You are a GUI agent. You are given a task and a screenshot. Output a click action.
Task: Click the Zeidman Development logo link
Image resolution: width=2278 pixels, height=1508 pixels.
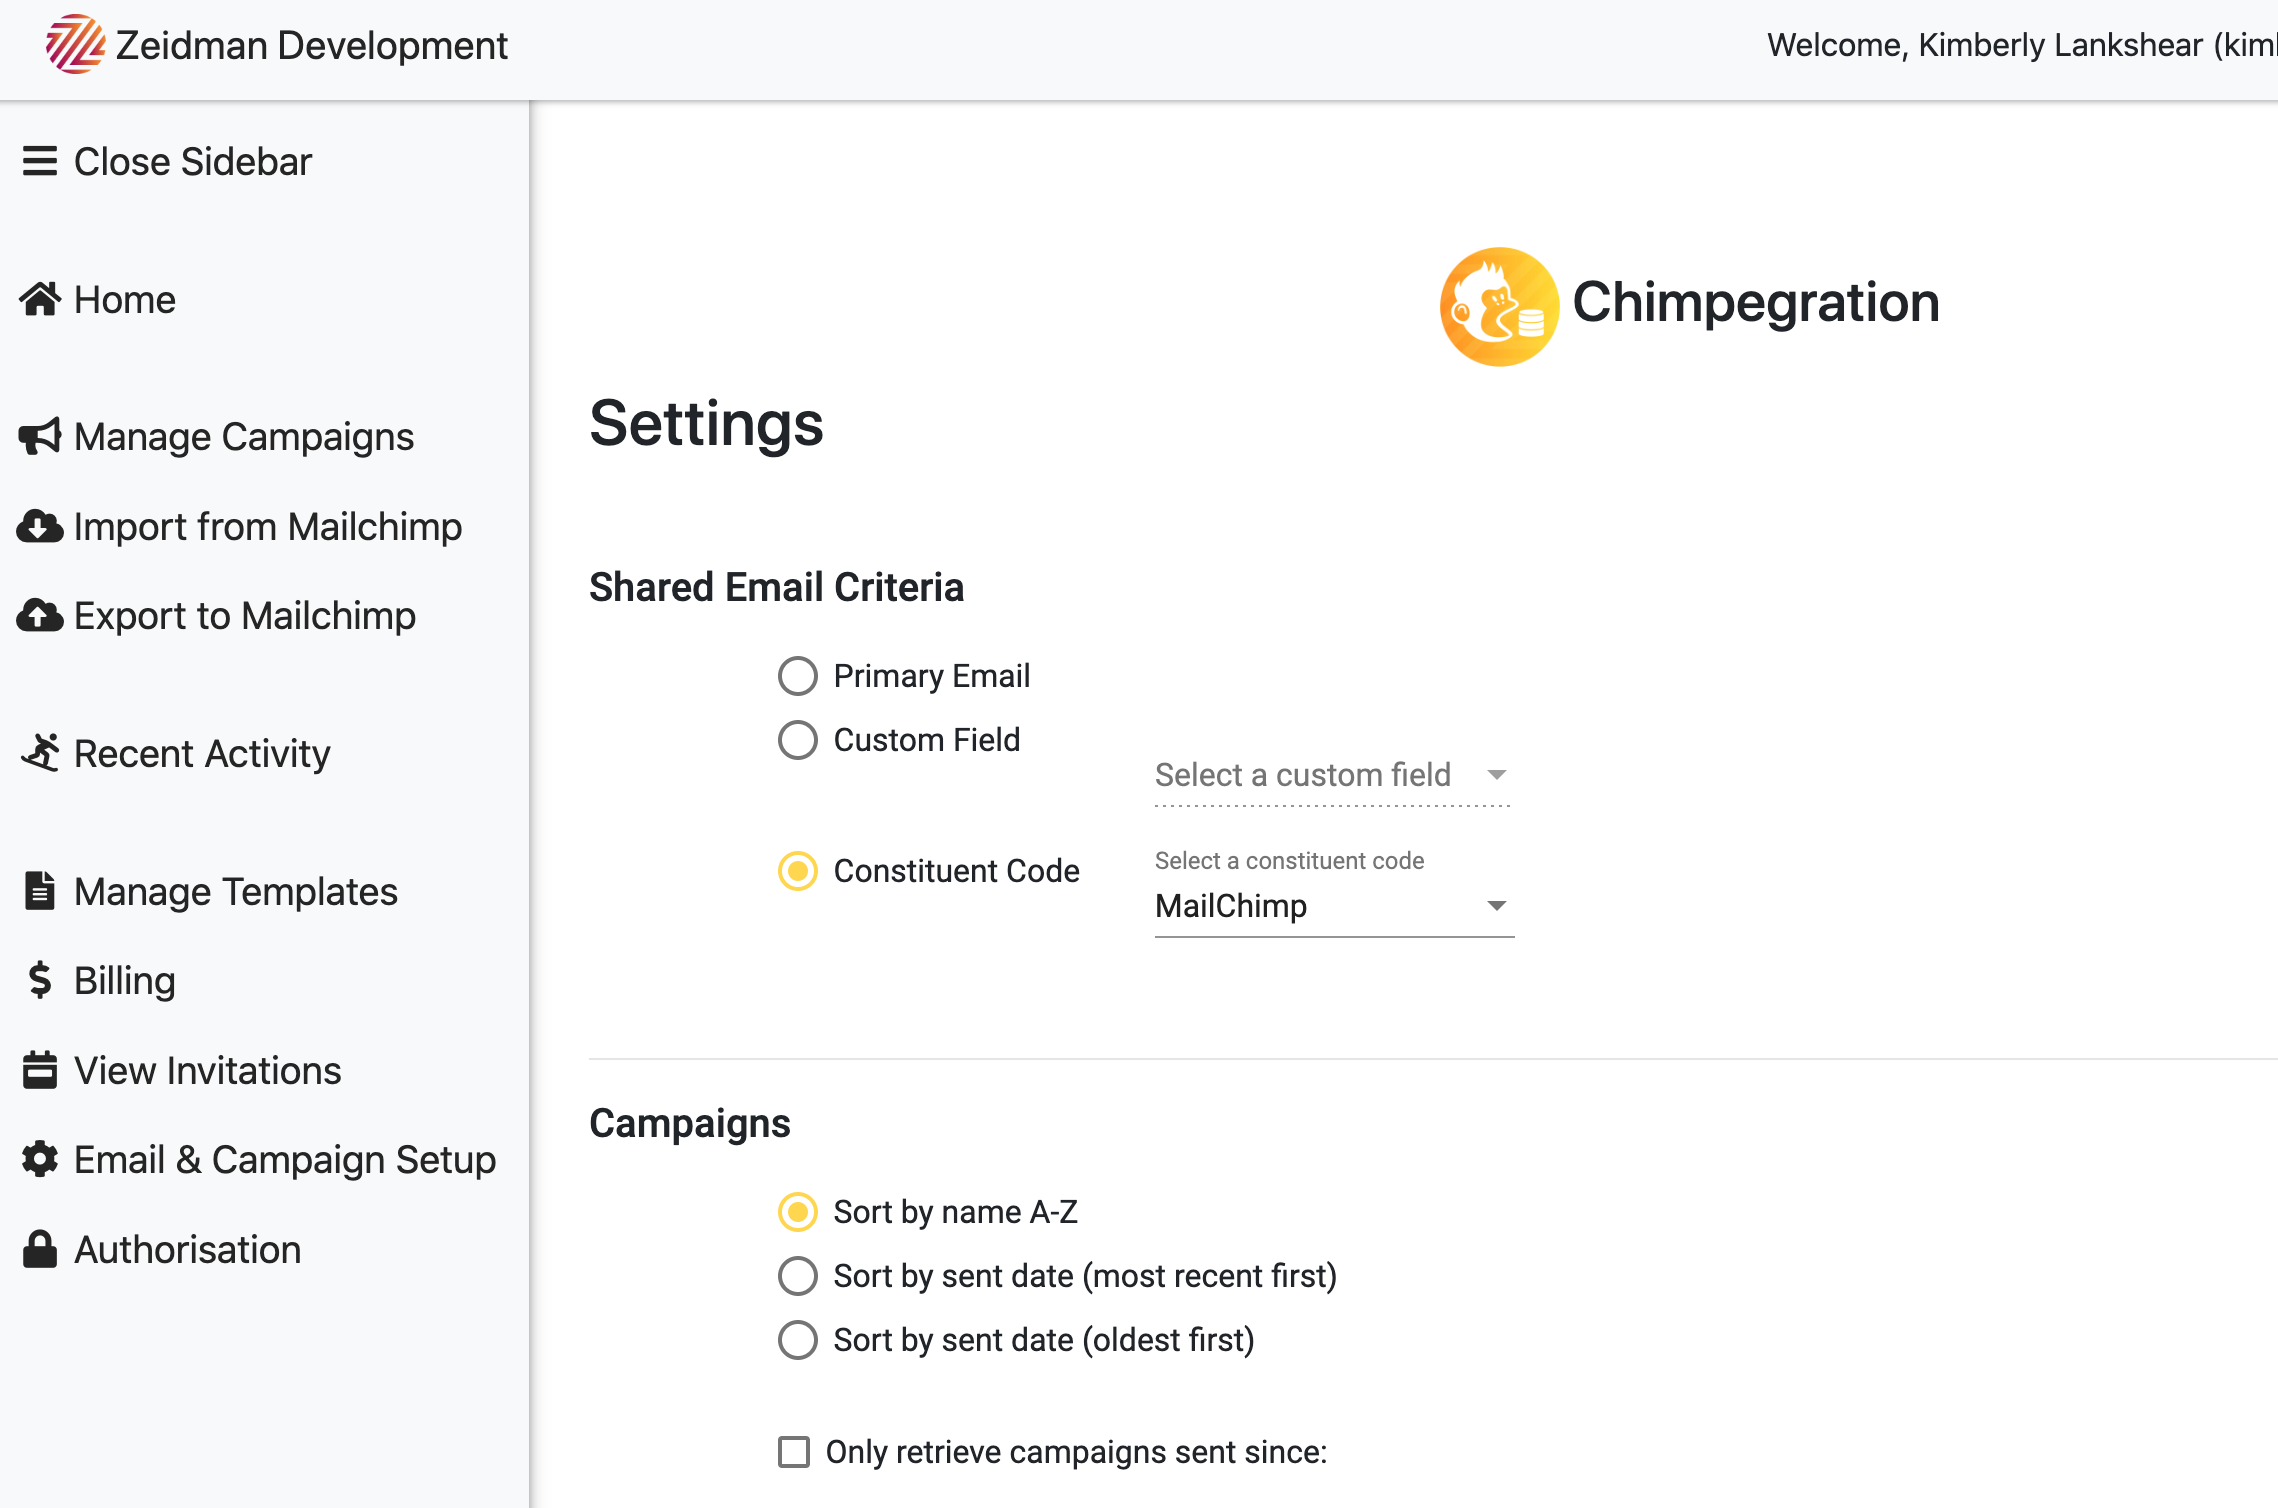(277, 45)
